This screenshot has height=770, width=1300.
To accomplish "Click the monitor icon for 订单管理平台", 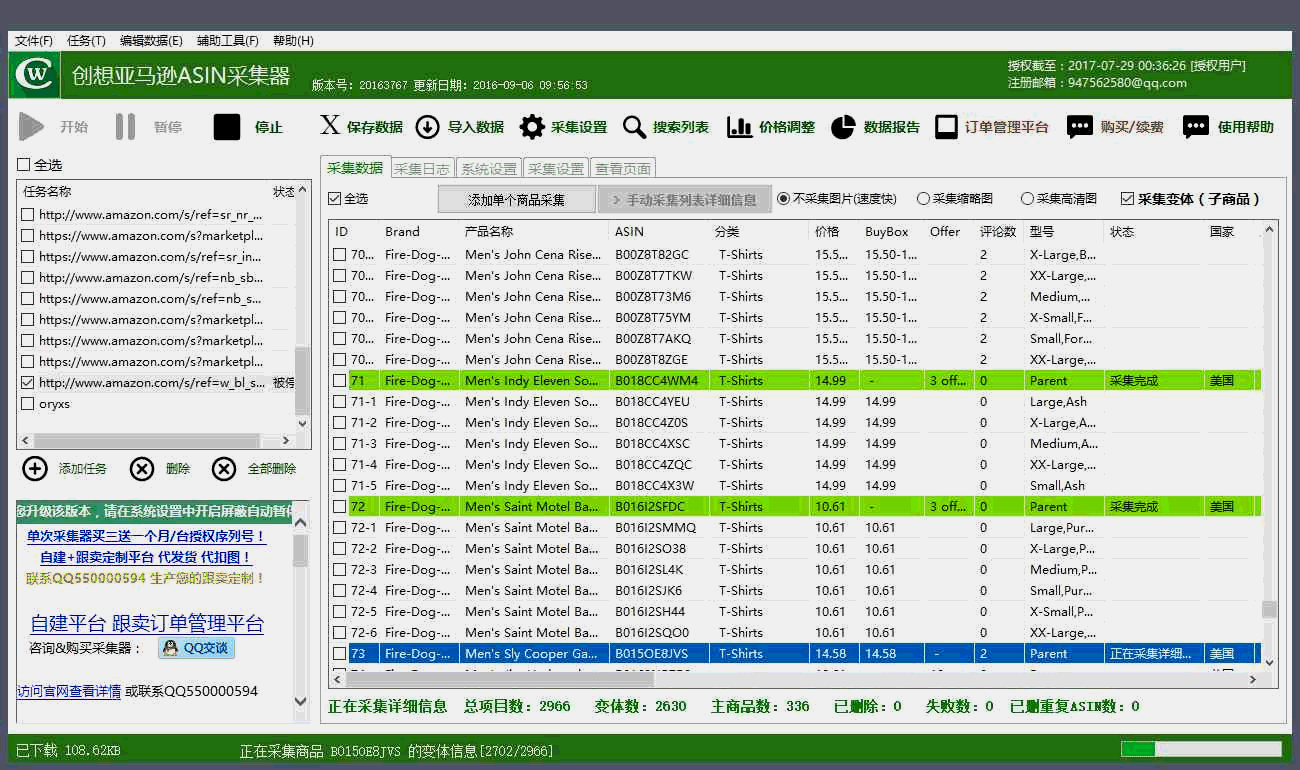I will pyautogui.click(x=946, y=127).
